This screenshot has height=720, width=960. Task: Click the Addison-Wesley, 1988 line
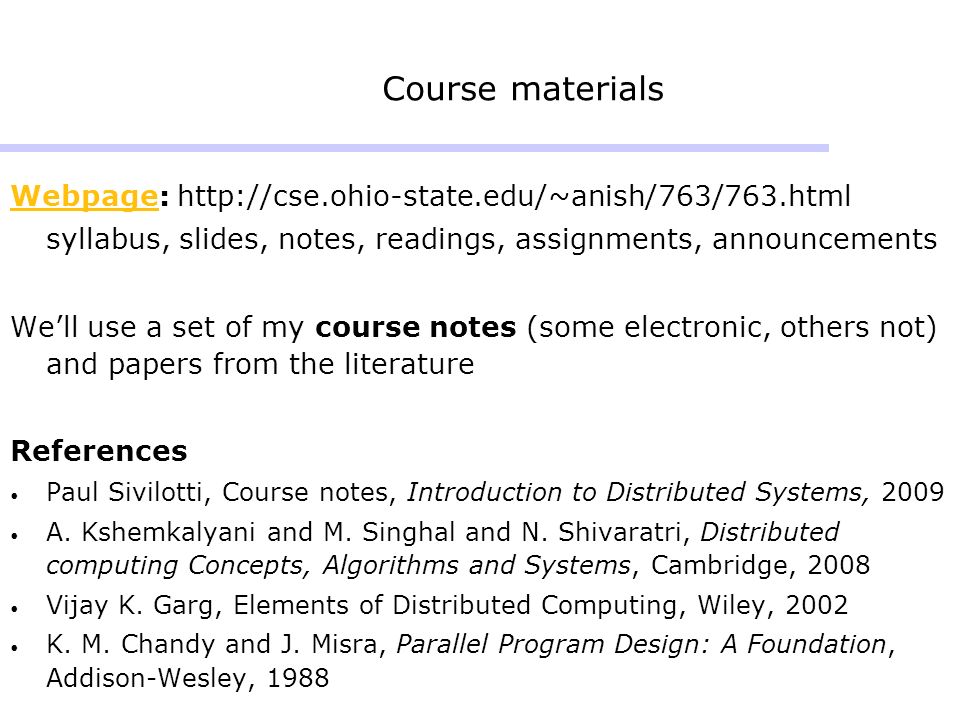188,678
